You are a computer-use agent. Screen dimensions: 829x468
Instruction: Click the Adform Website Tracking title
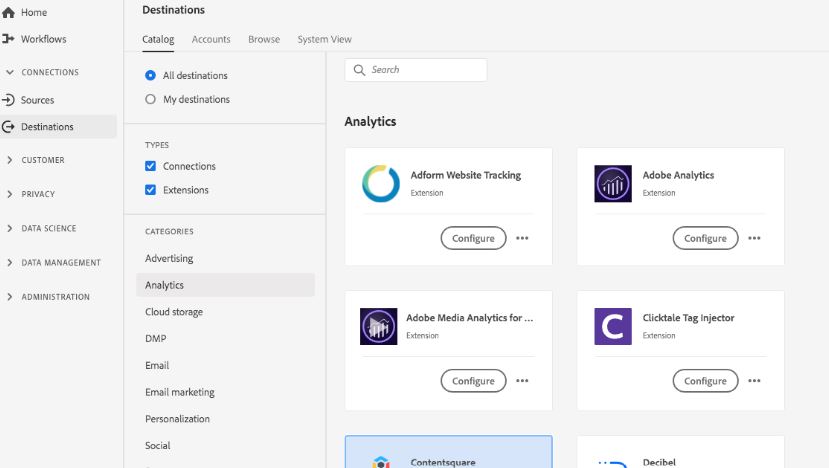[x=466, y=175]
